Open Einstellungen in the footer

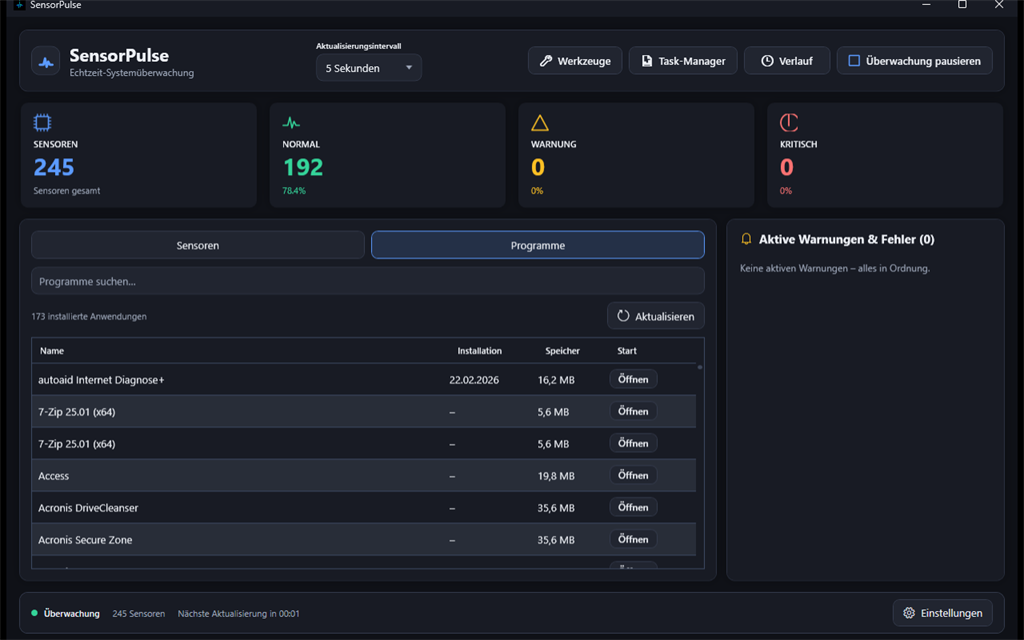942,613
